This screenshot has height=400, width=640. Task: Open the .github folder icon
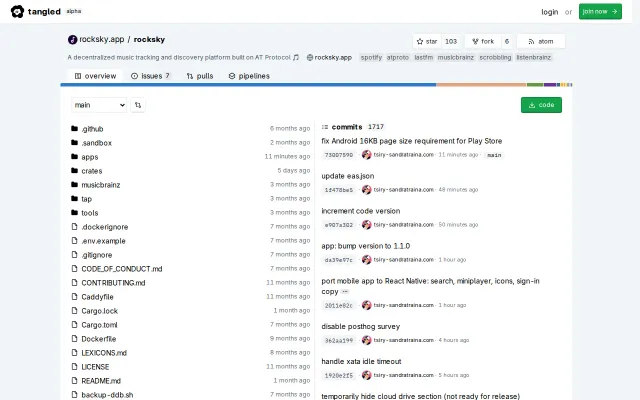74,129
